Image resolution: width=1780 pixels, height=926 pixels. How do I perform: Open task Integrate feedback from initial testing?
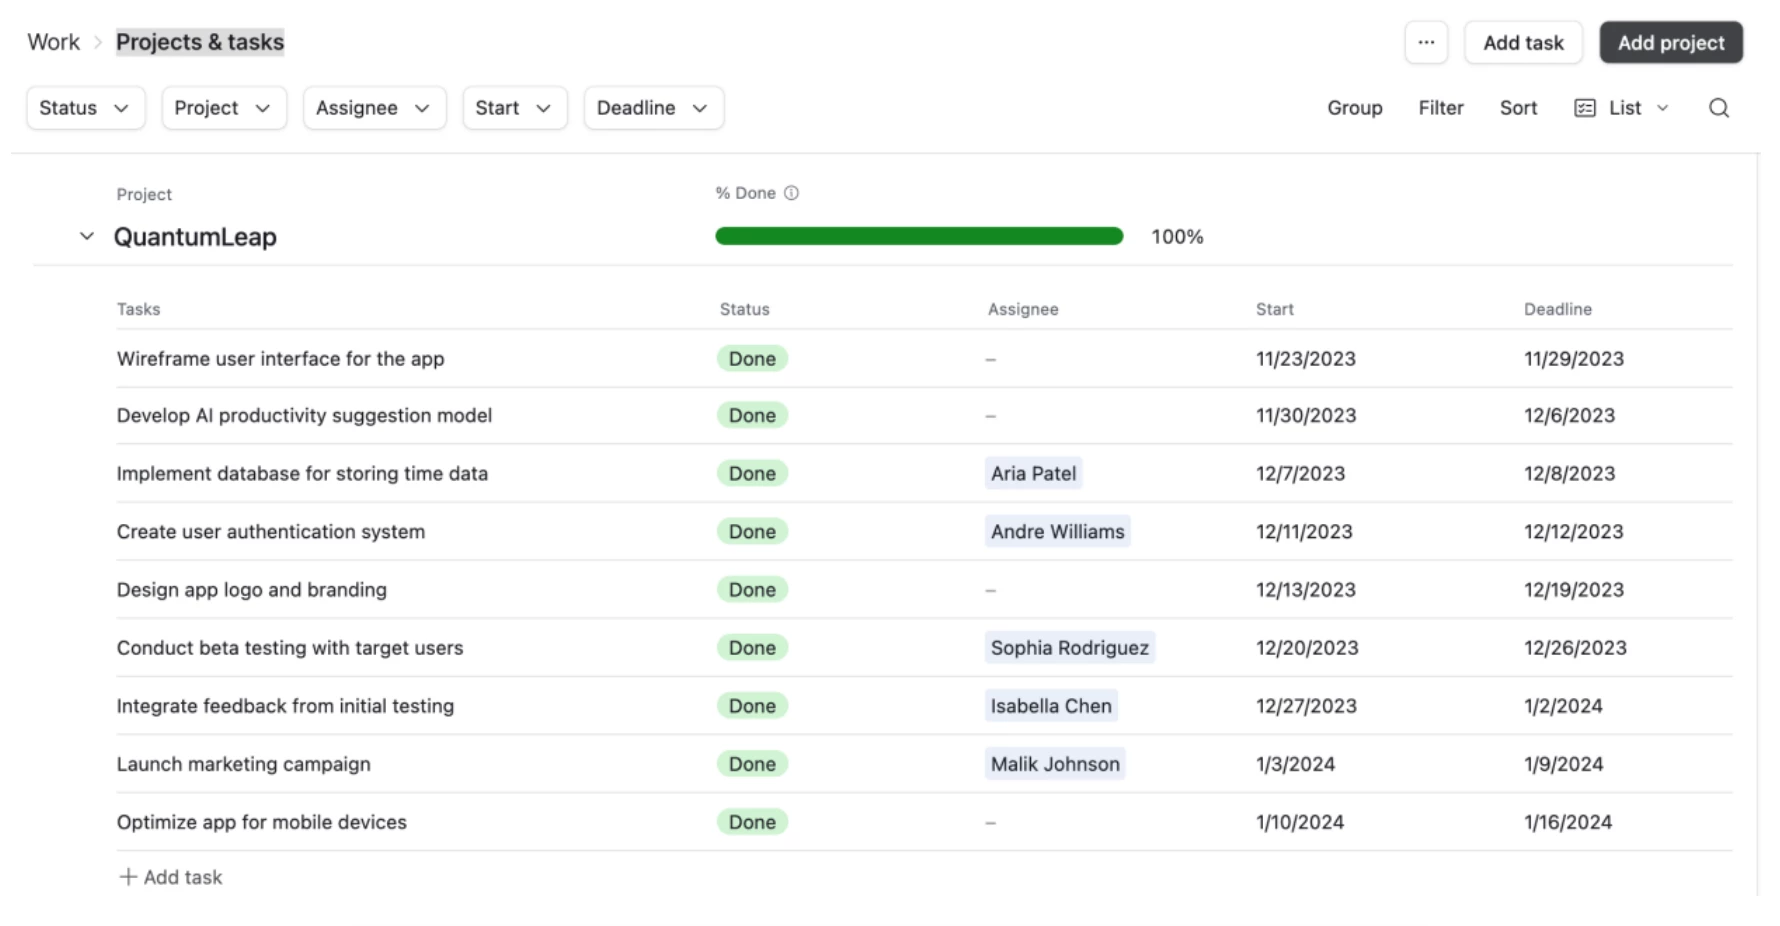tap(285, 706)
